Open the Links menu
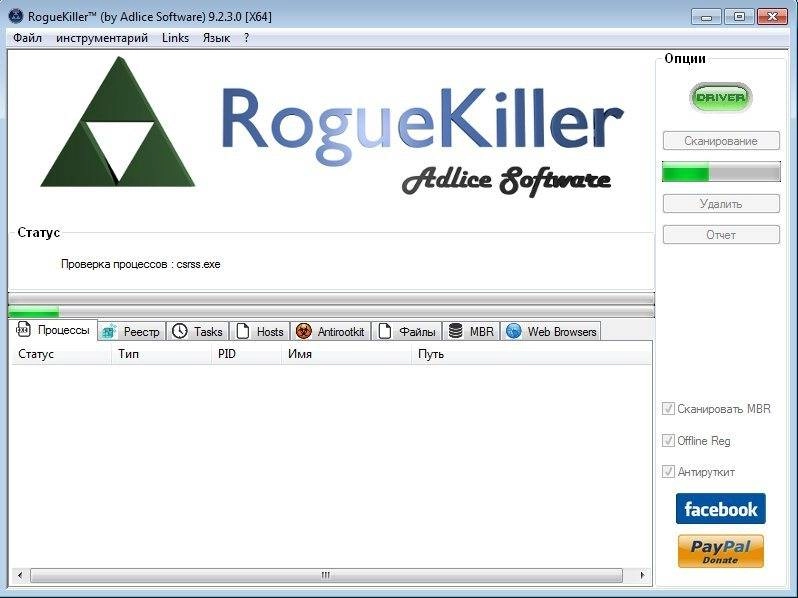The image size is (798, 598). pyautogui.click(x=175, y=38)
